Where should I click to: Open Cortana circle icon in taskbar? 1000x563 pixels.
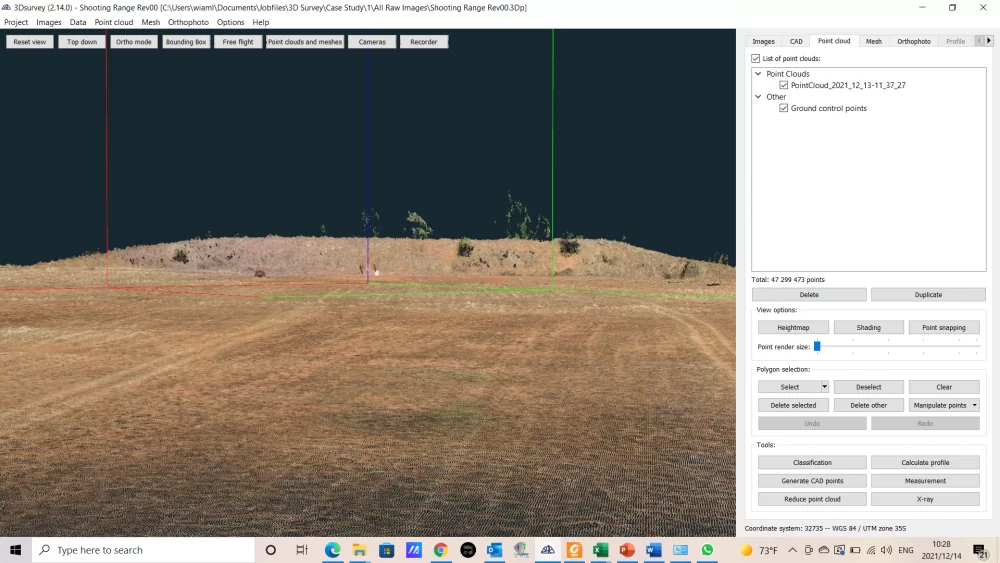click(270, 550)
